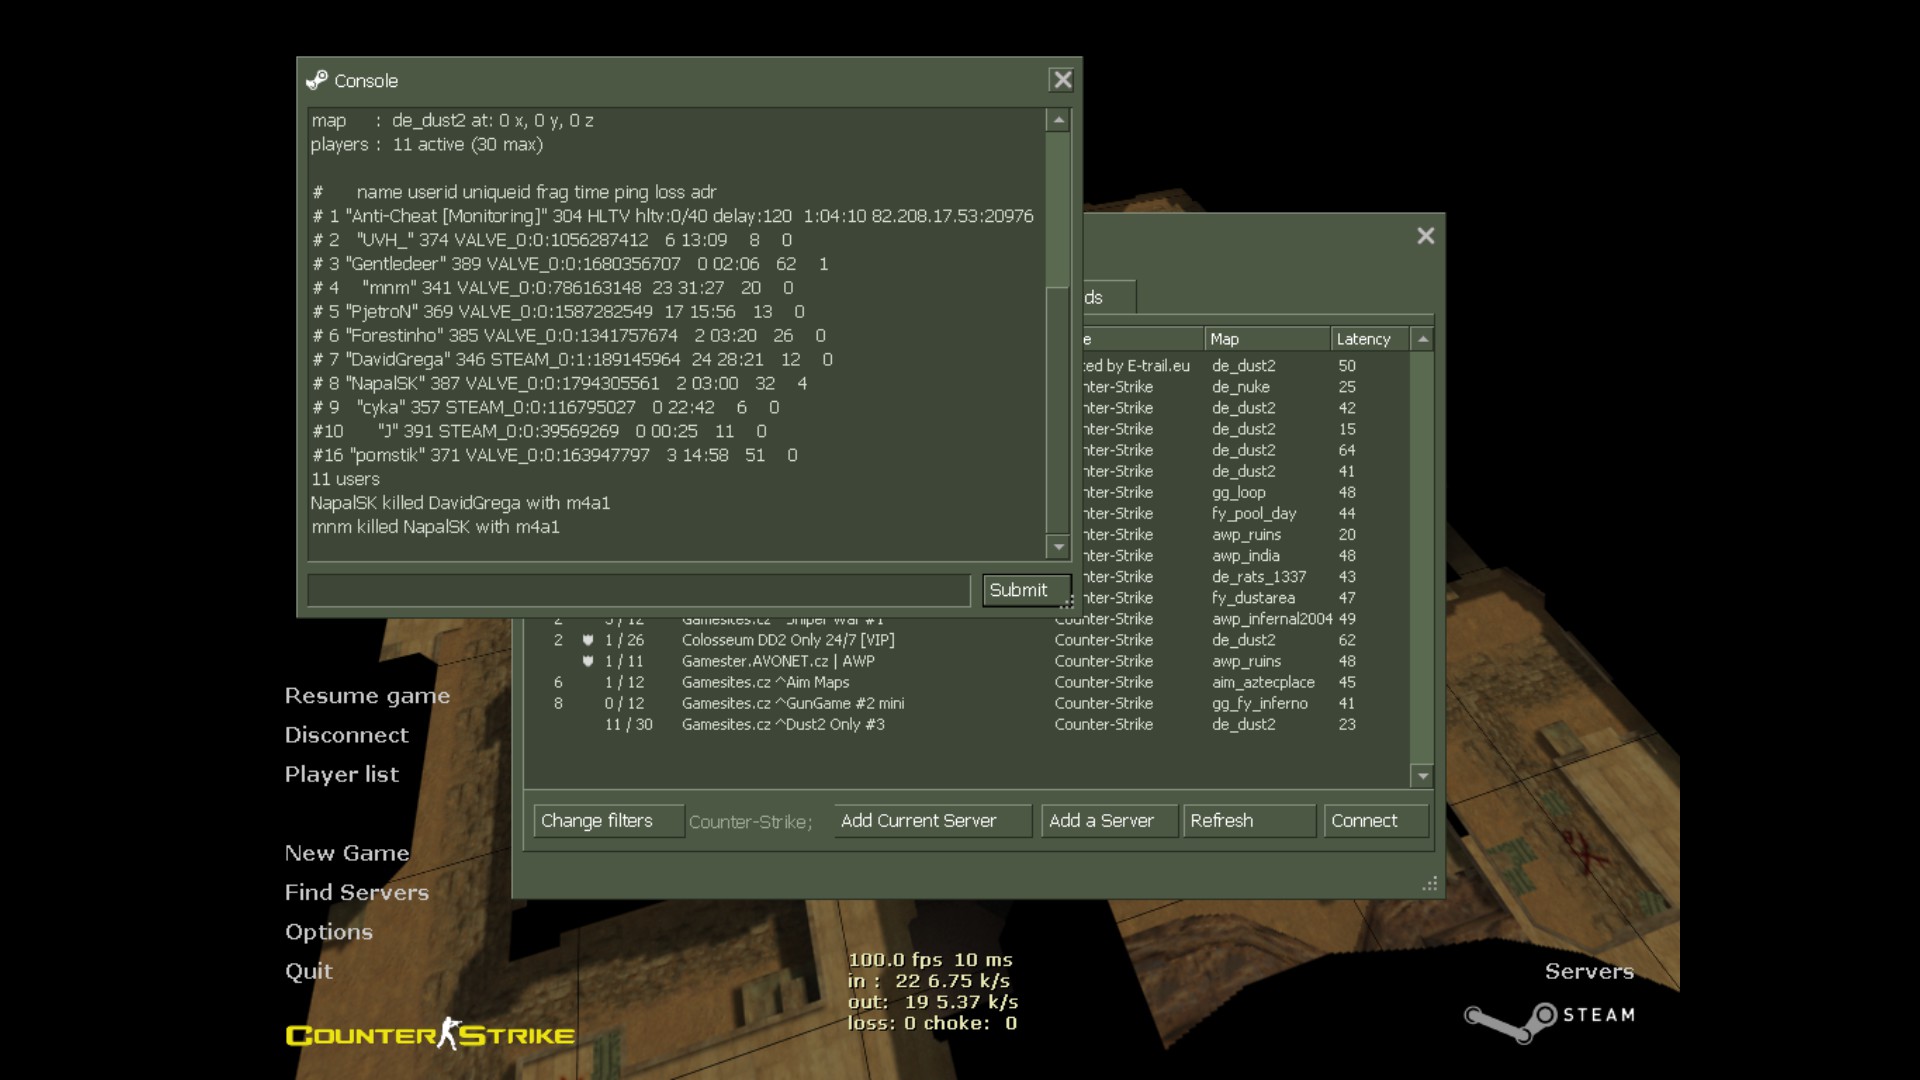
Task: Select Gamesites.cz ^Dust2 Only #3 server
Action: tap(966, 724)
